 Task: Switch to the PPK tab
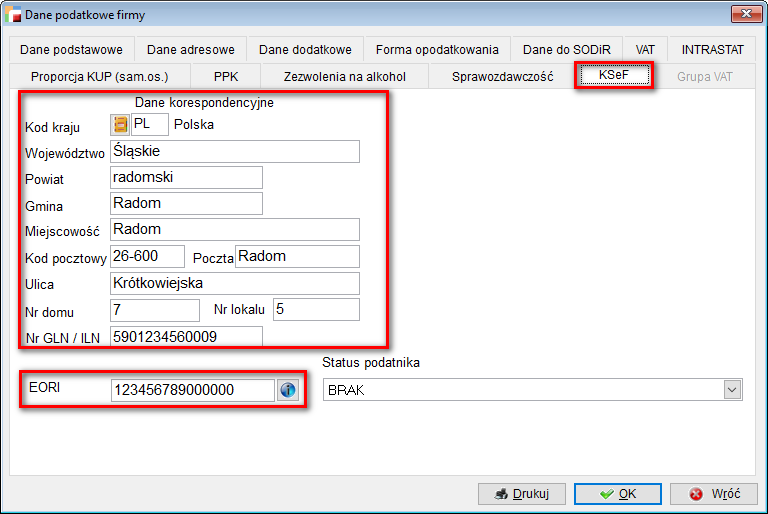tap(226, 76)
